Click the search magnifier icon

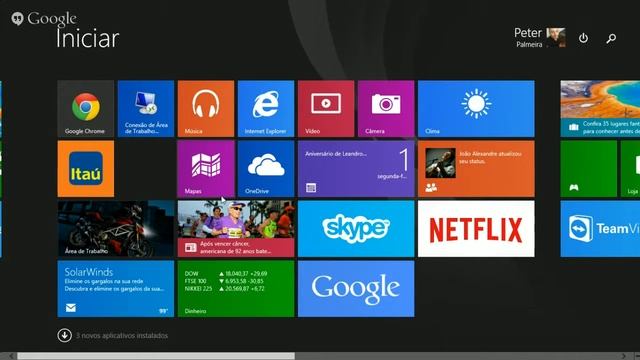click(x=611, y=38)
